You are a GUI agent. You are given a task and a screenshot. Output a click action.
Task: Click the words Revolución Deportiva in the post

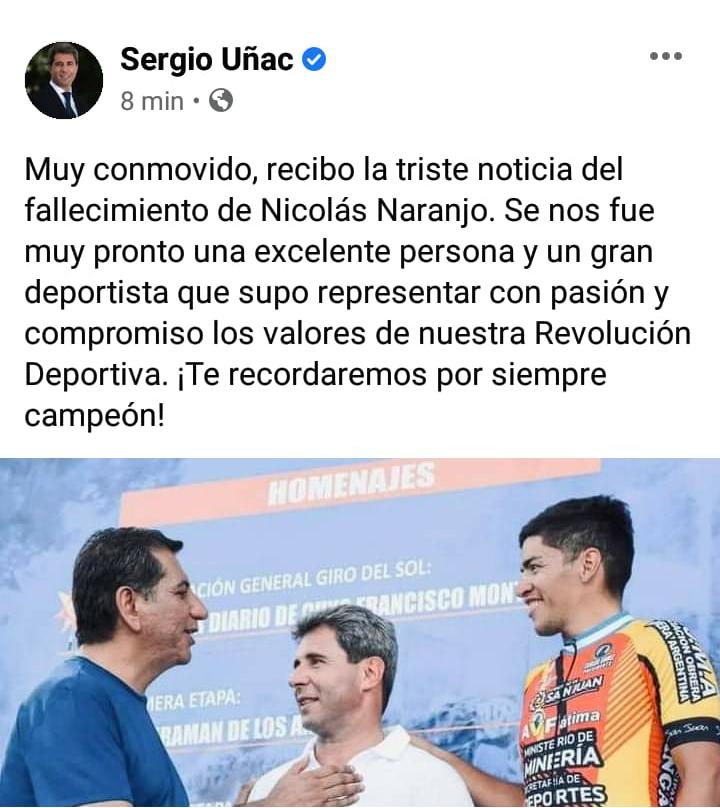point(358,354)
